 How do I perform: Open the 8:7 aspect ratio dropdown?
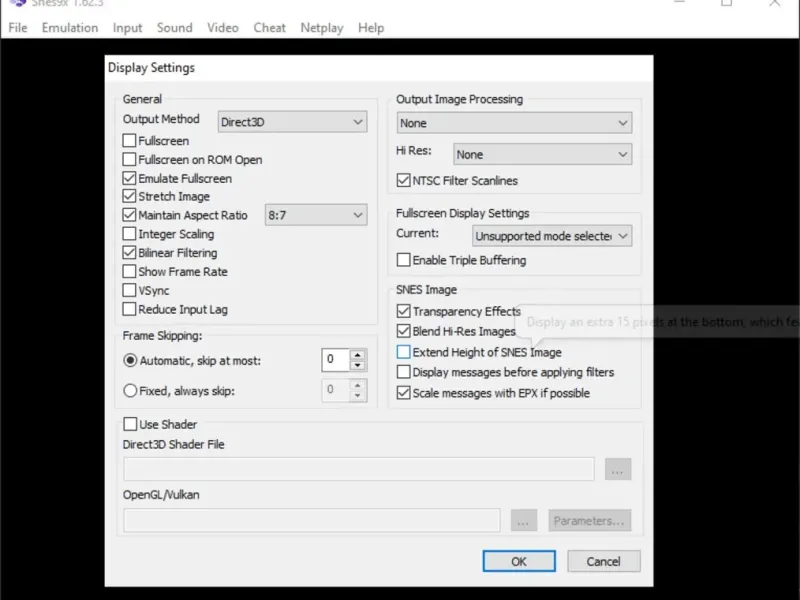tap(316, 215)
